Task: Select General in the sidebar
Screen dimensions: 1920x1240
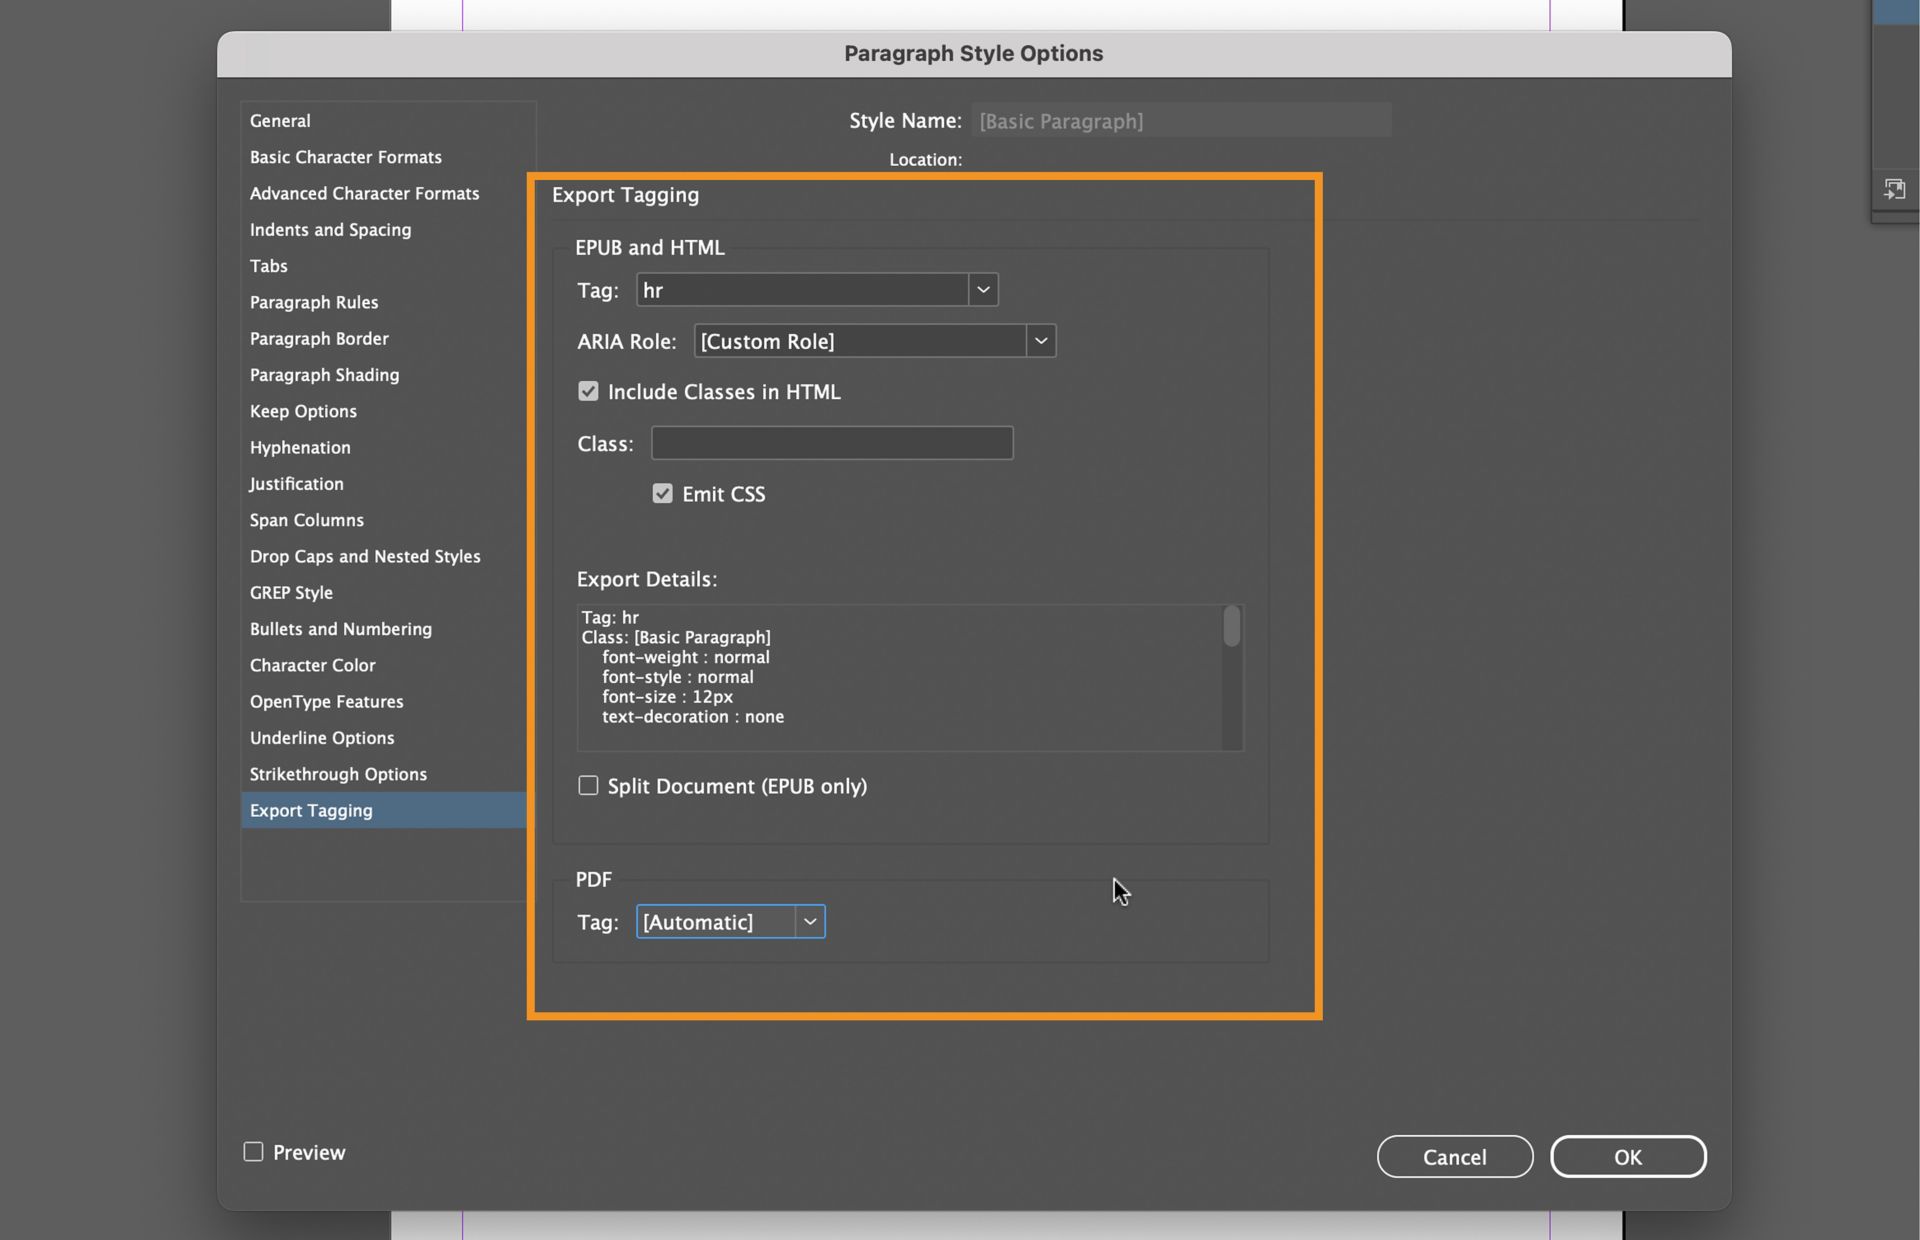Action: (x=280, y=121)
